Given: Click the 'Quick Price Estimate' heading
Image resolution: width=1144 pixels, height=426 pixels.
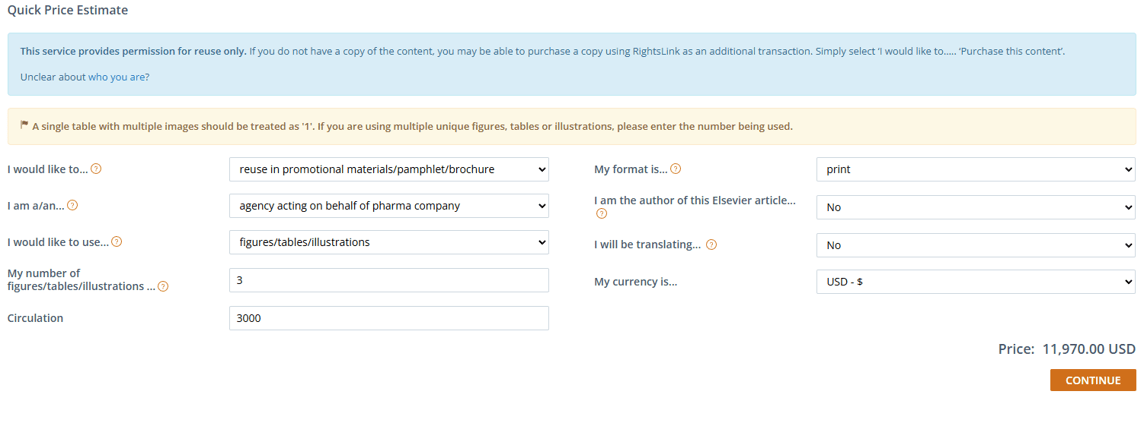Looking at the screenshot, I should [67, 10].
